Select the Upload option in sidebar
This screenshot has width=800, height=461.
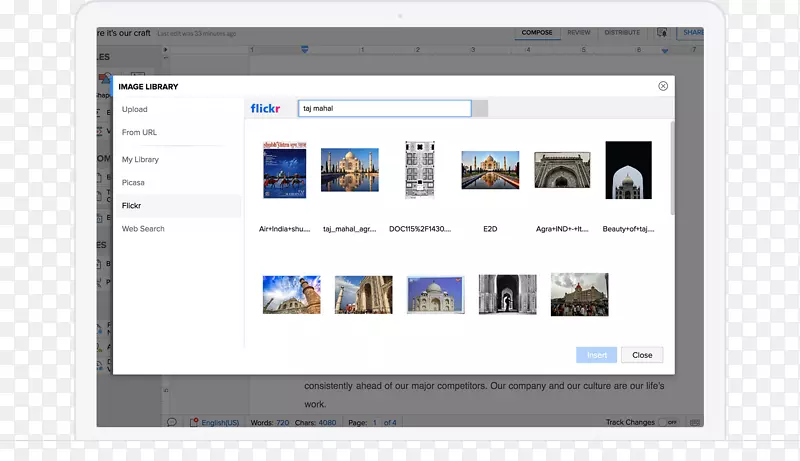coord(135,109)
